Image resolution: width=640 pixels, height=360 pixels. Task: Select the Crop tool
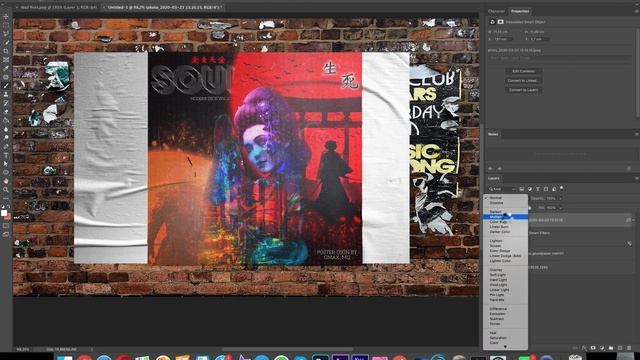tap(6, 51)
